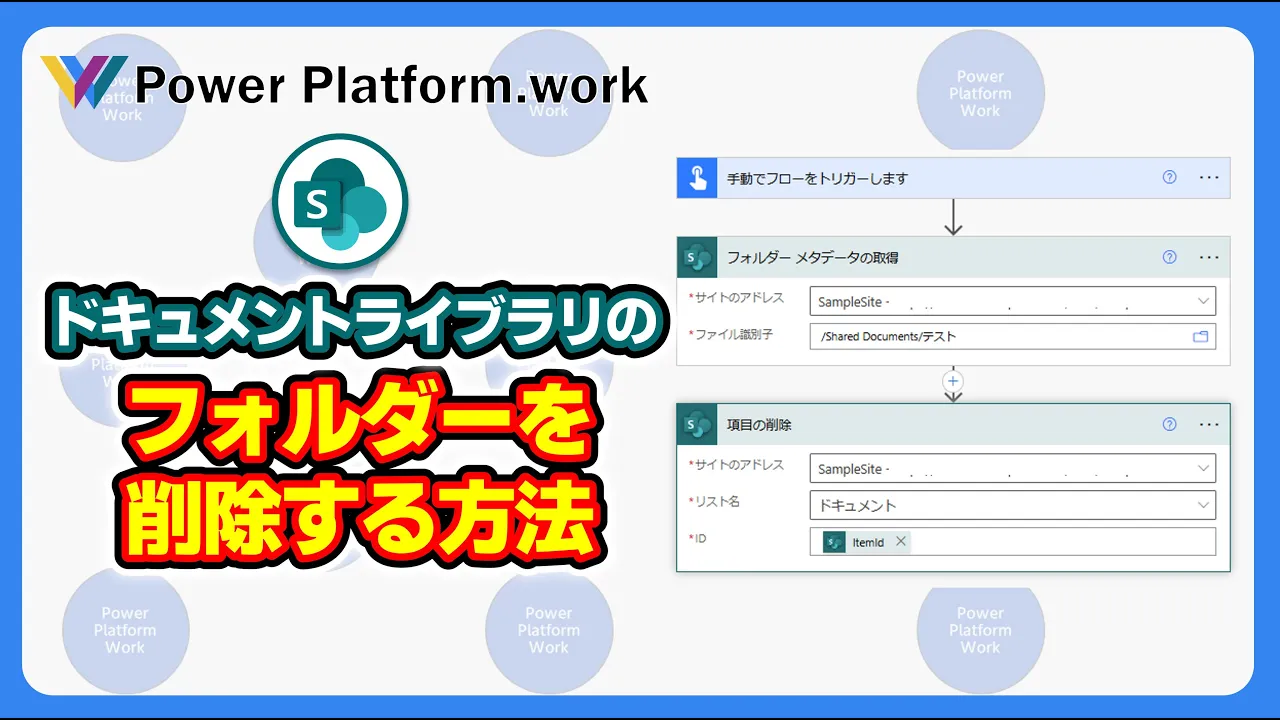Open ellipsis menu of 項目の削除 action
1280x720 pixels.
pyautogui.click(x=1209, y=424)
